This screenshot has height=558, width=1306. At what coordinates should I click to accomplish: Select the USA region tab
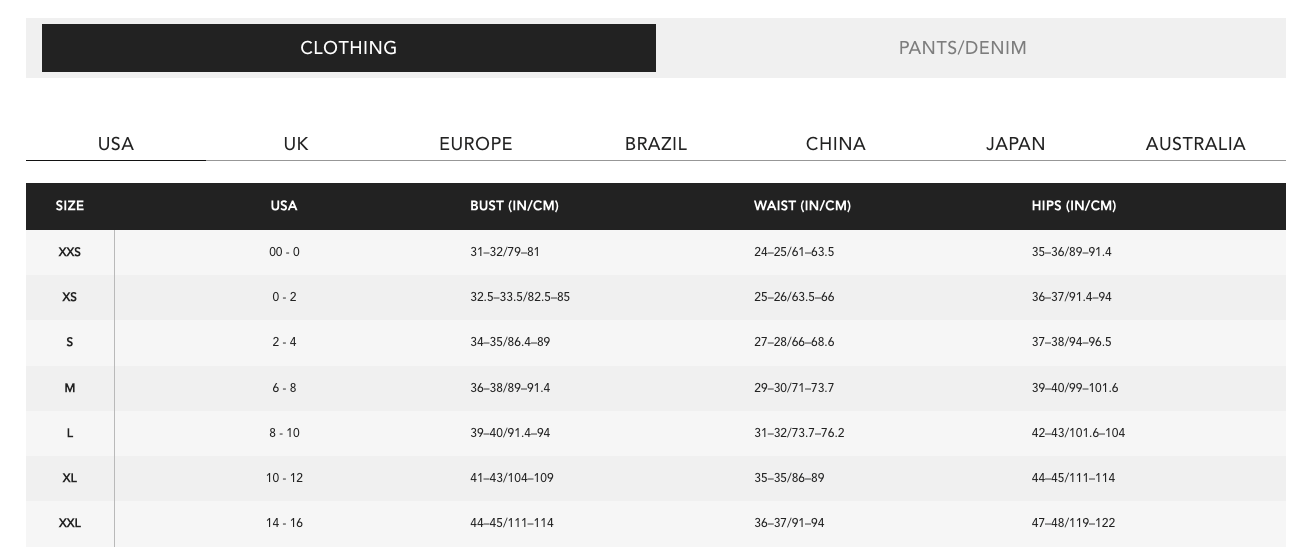[x=116, y=144]
